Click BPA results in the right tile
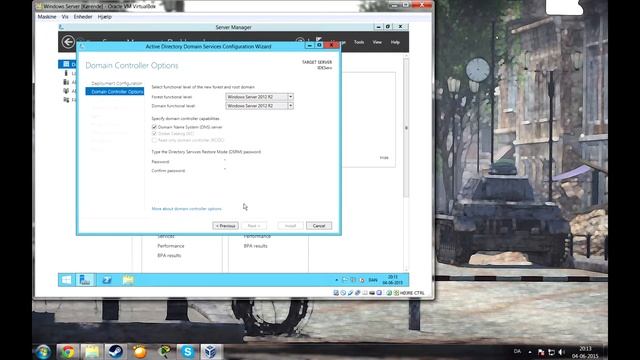The image size is (640, 360). pos(256,246)
